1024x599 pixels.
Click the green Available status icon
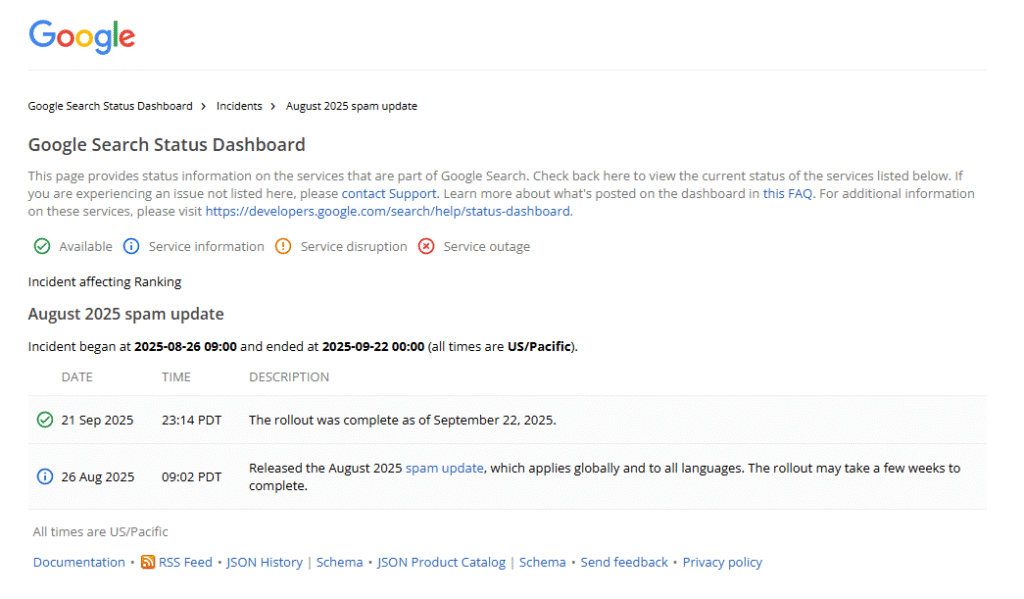point(42,246)
